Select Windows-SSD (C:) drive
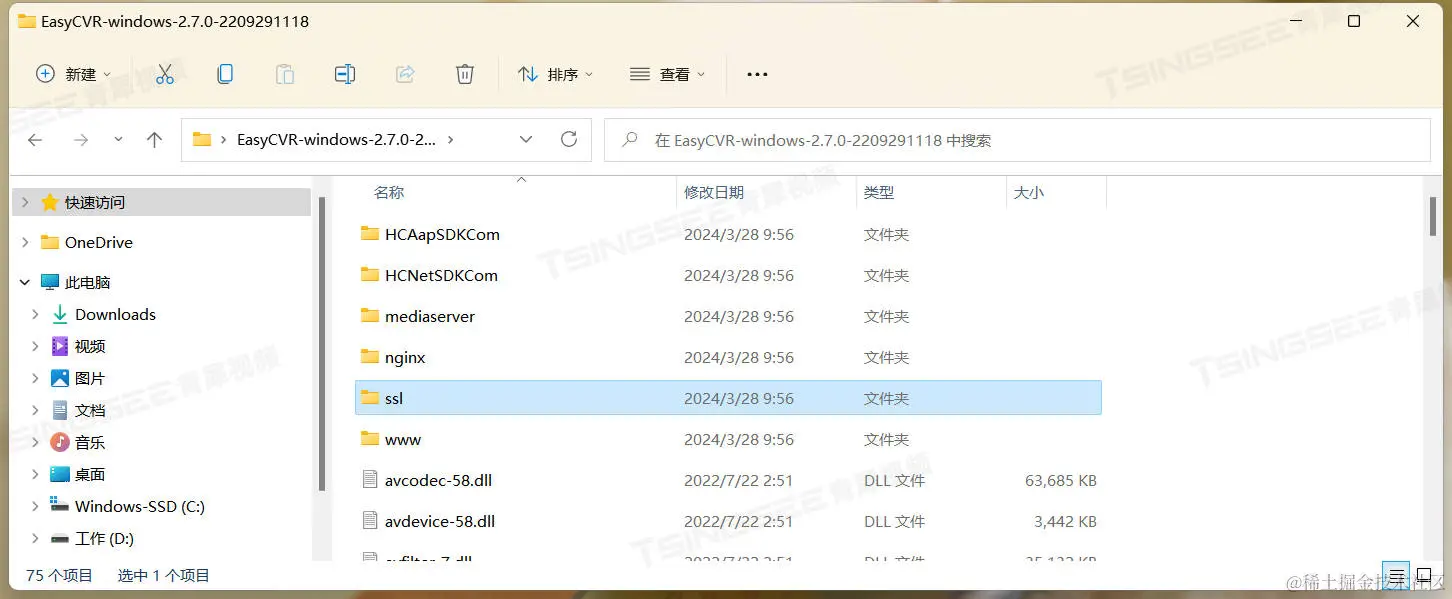The image size is (1452, 599). tap(140, 506)
